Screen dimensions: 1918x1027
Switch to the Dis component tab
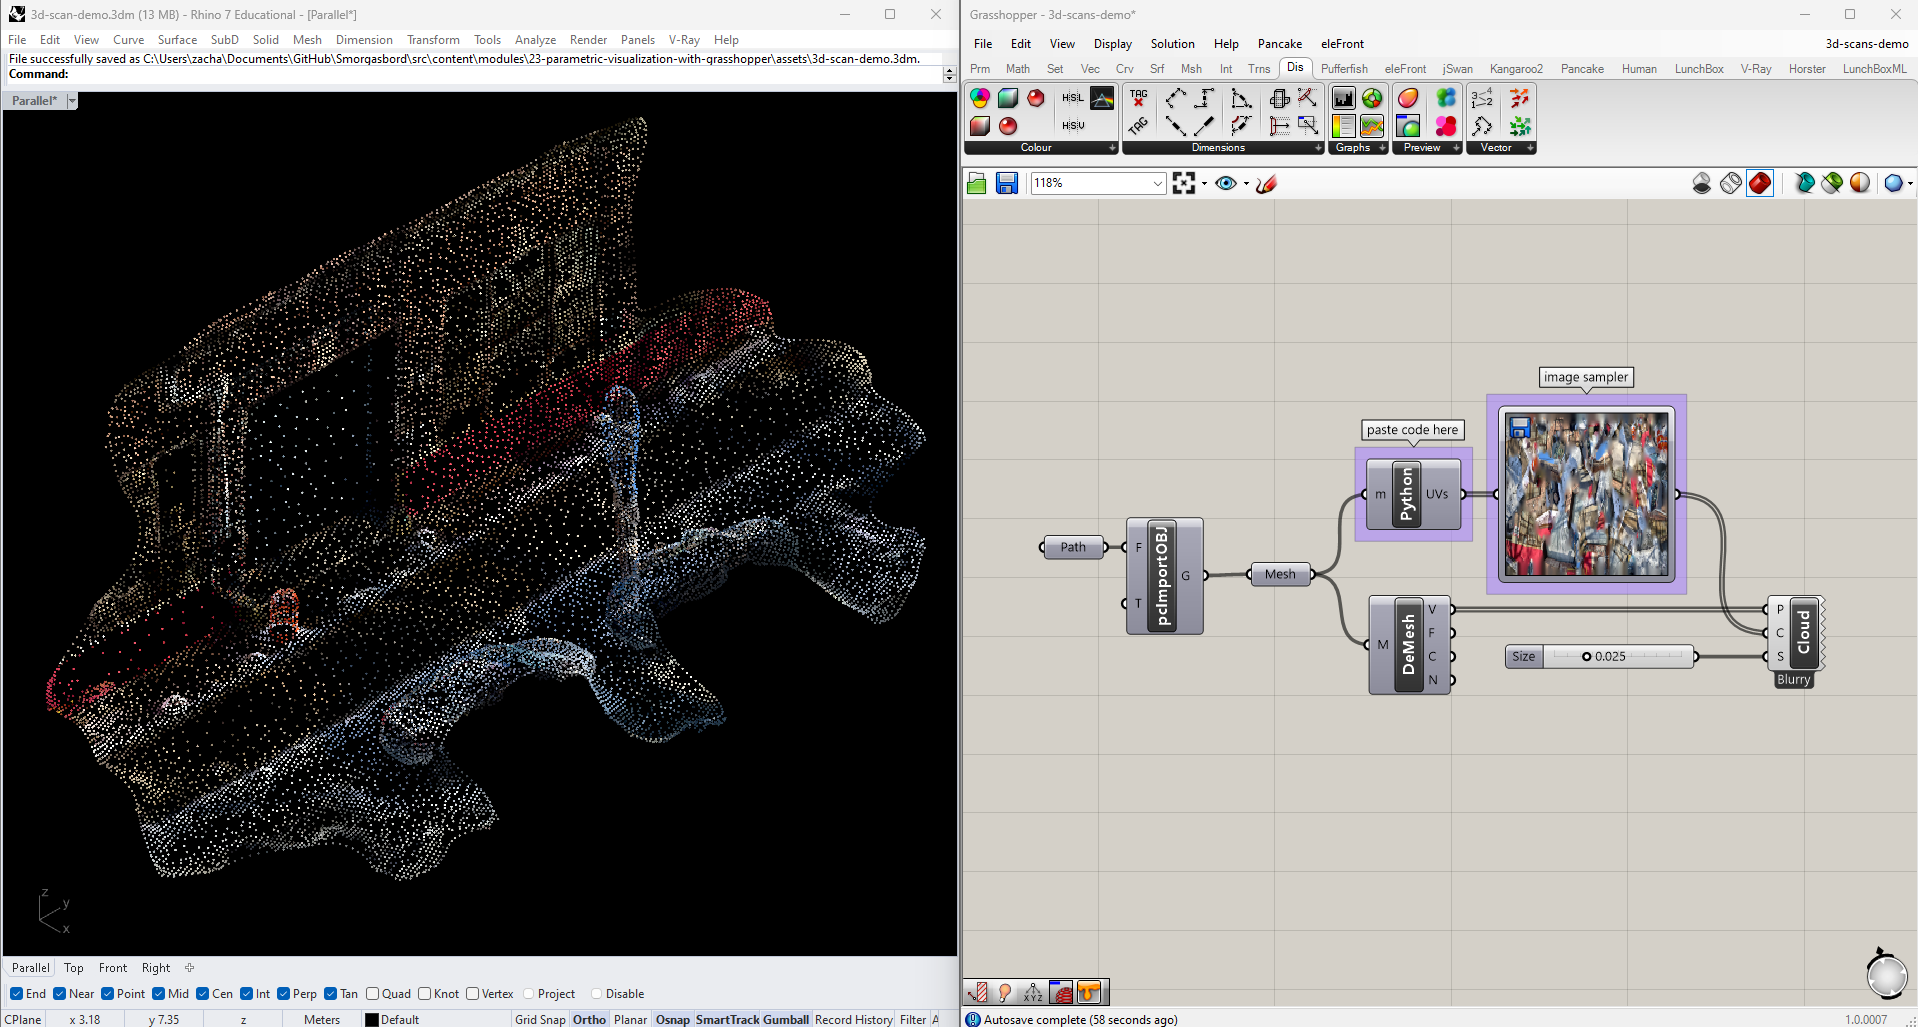point(1295,68)
